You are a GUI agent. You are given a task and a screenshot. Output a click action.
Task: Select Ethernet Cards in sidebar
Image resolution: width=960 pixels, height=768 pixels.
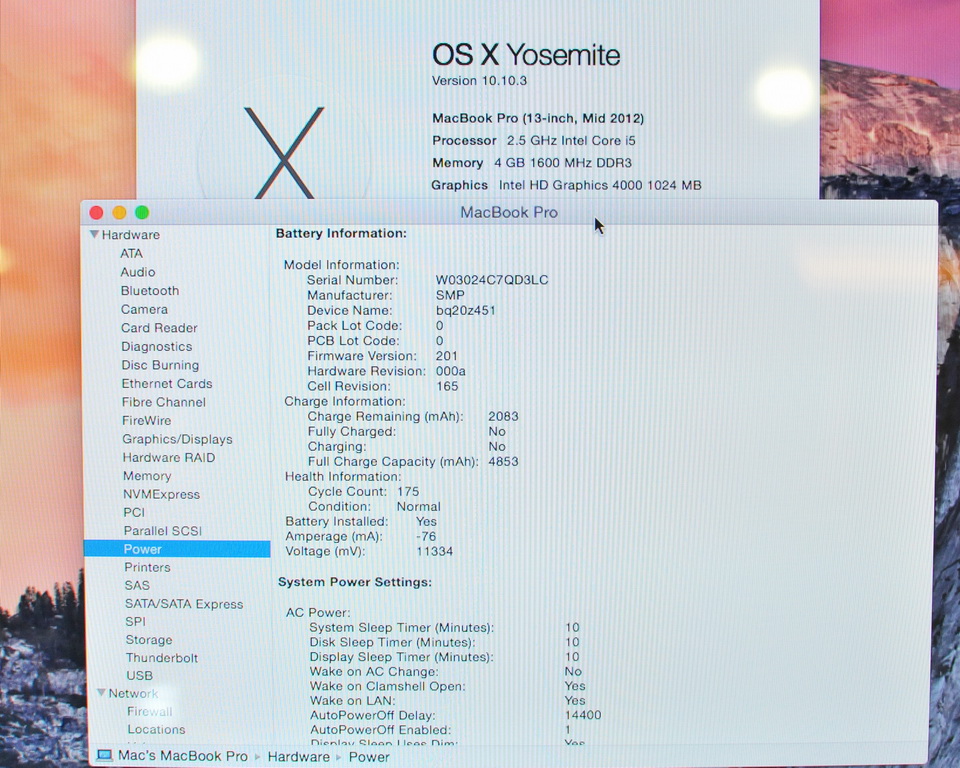[x=167, y=384]
